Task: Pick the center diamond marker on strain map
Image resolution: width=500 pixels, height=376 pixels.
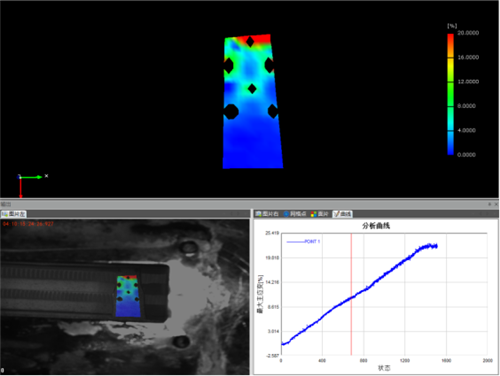Action: pyautogui.click(x=252, y=89)
